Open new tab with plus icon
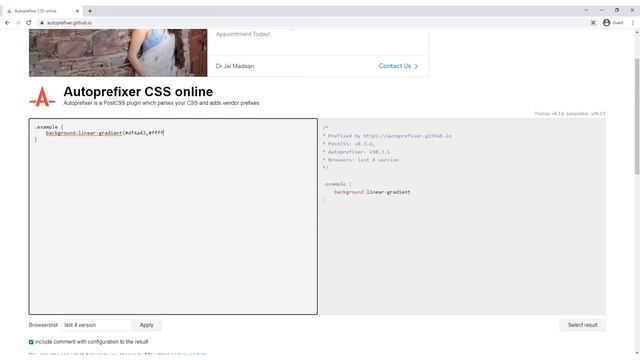This screenshot has height=360, width=640. click(x=90, y=11)
